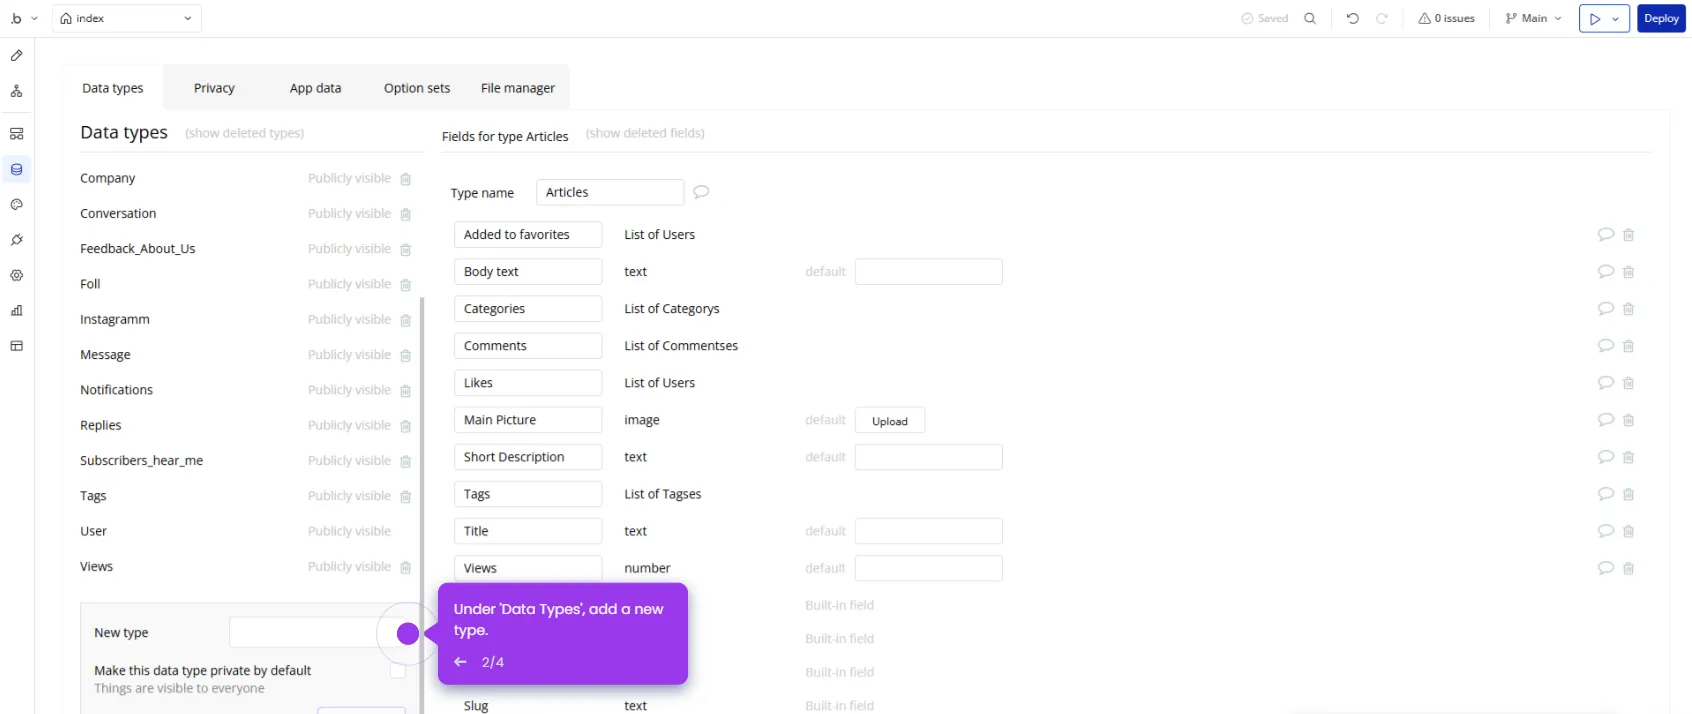Click Publicly visible label for User
Screen dimensions: 1692x714
(x=349, y=531)
